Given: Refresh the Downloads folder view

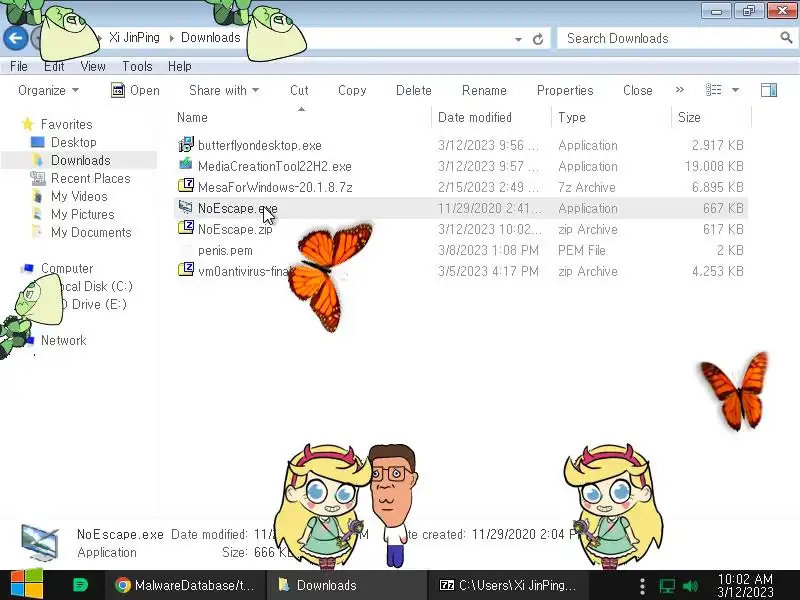Looking at the screenshot, I should [x=538, y=39].
